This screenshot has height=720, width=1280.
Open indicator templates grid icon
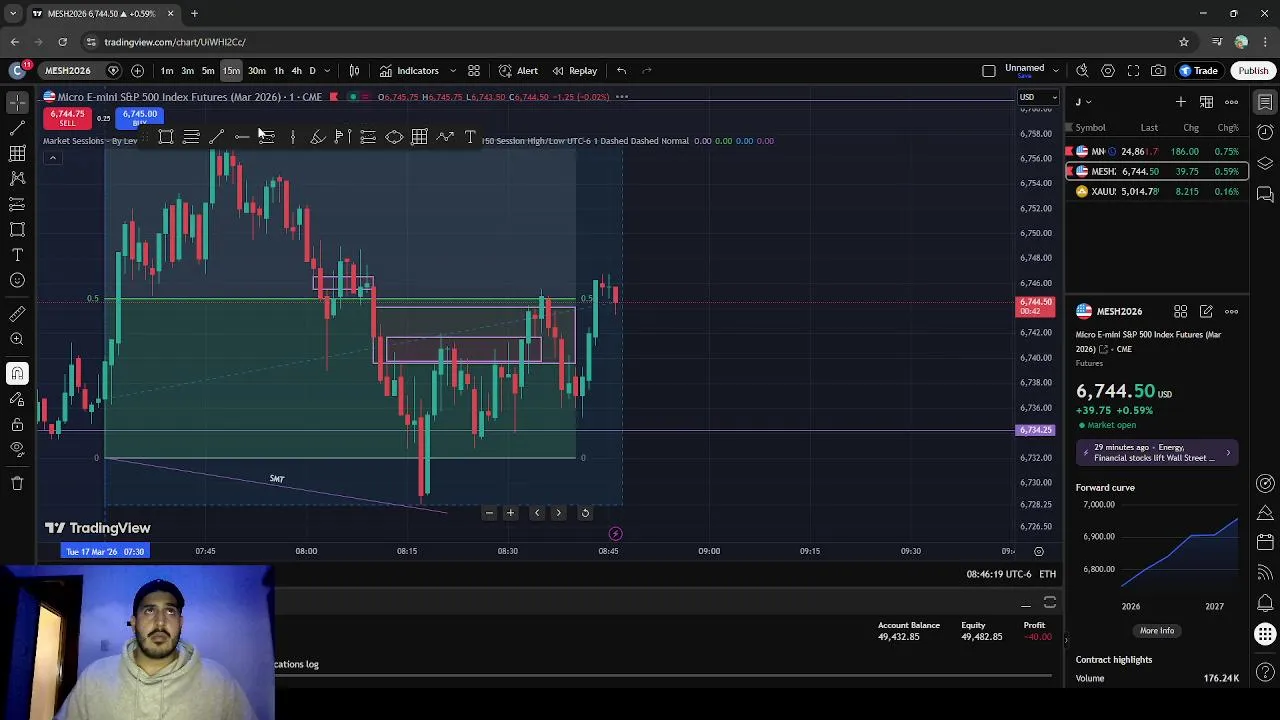[474, 71]
